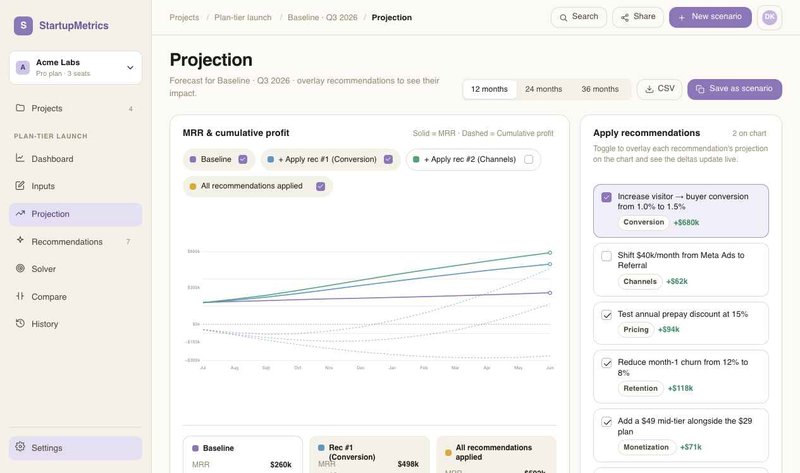Toggle All recommendations applied checkbox
The width and height of the screenshot is (800, 473).
coord(320,186)
